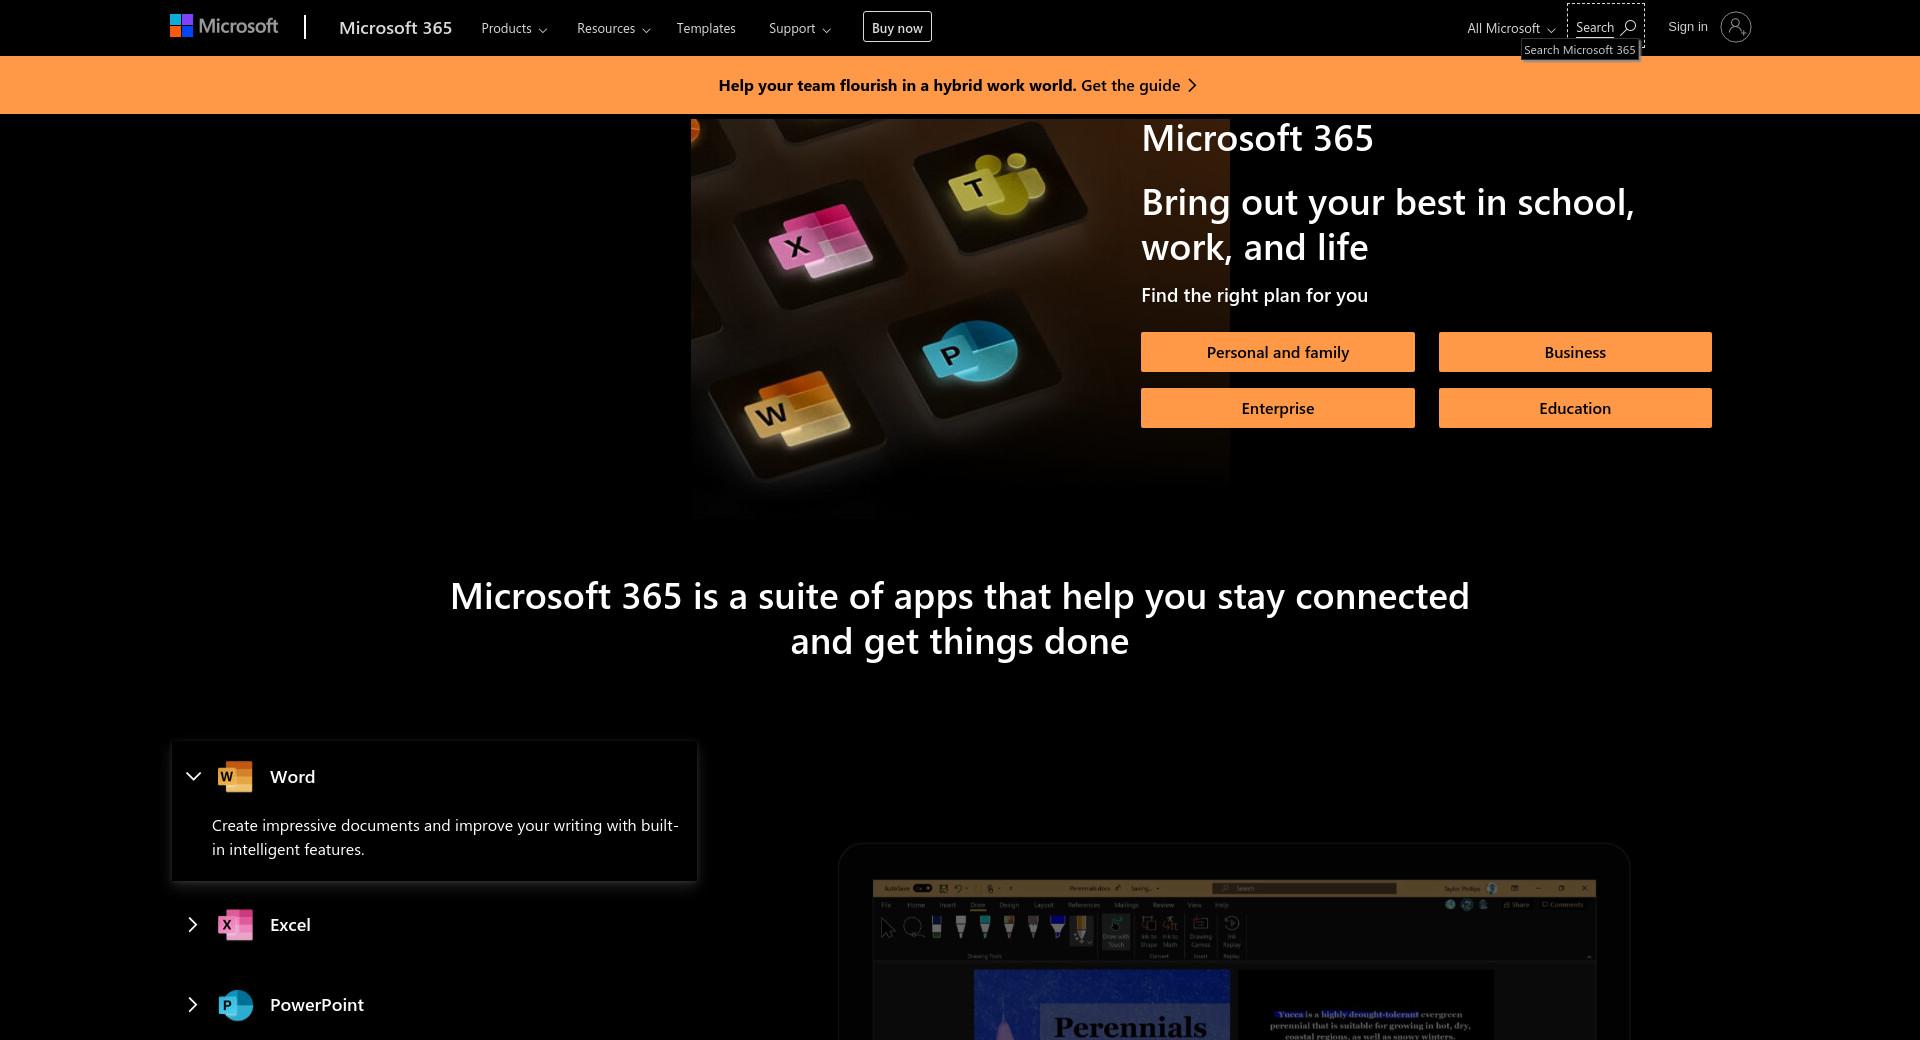Select the Business plan button
Viewport: 1920px width, 1040px height.
click(1575, 352)
